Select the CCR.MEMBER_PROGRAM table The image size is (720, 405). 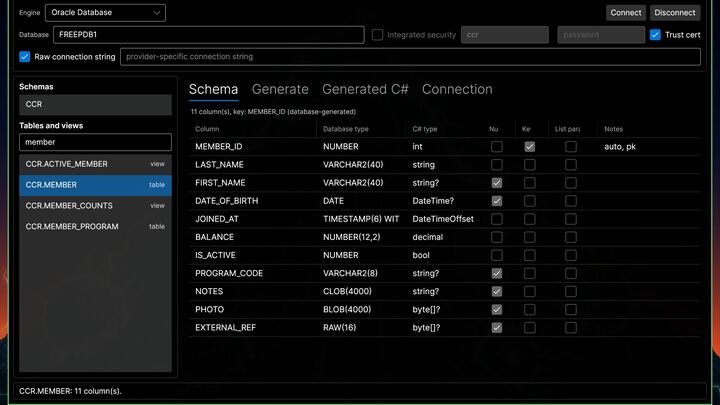(96, 226)
